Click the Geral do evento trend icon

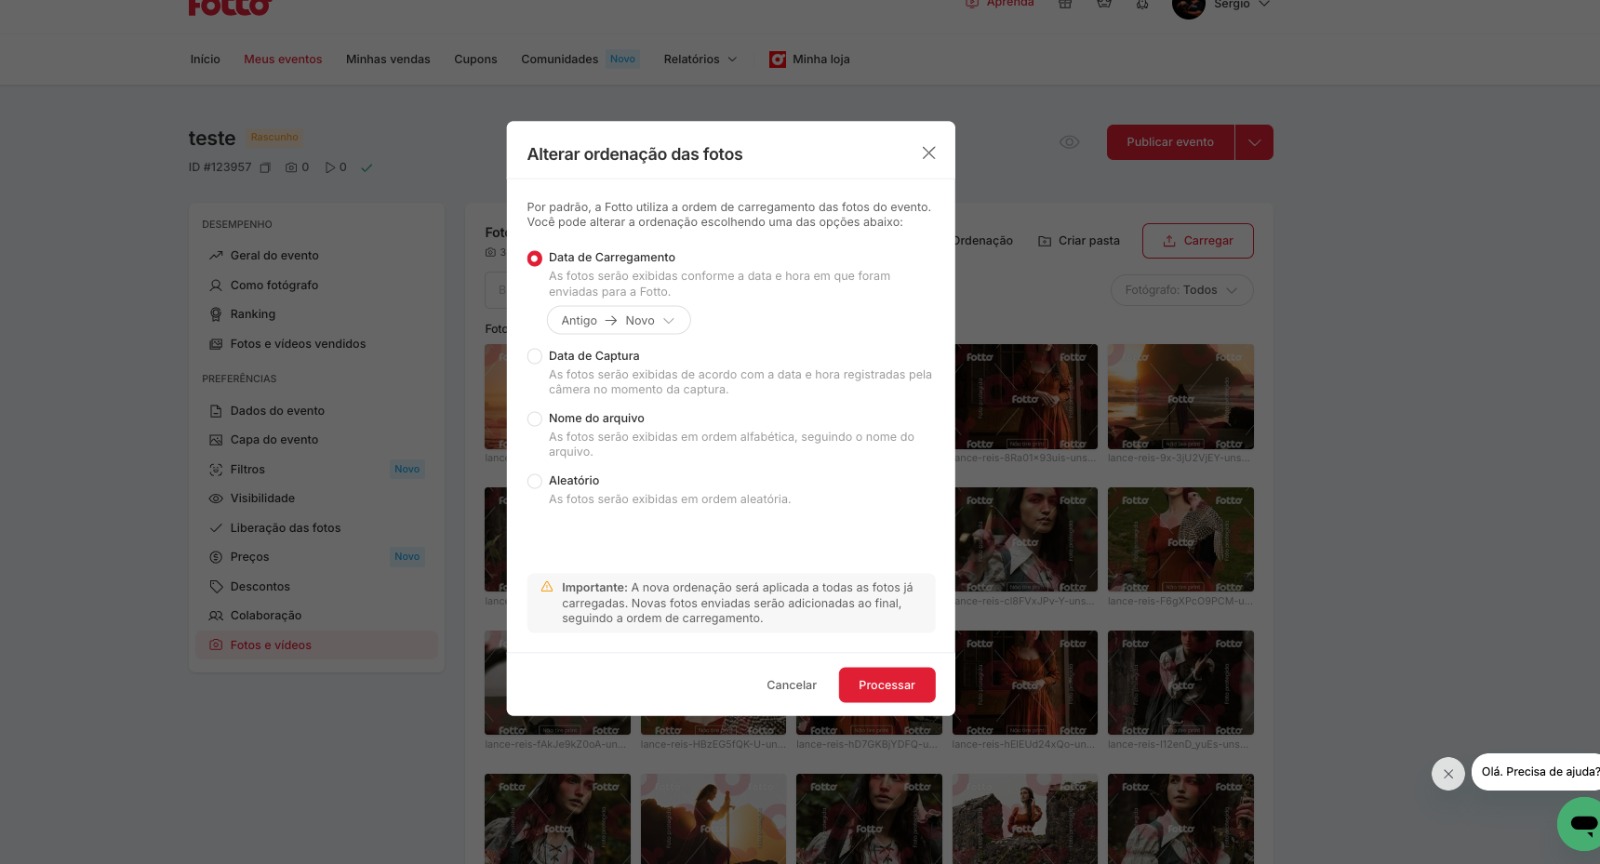click(x=216, y=256)
